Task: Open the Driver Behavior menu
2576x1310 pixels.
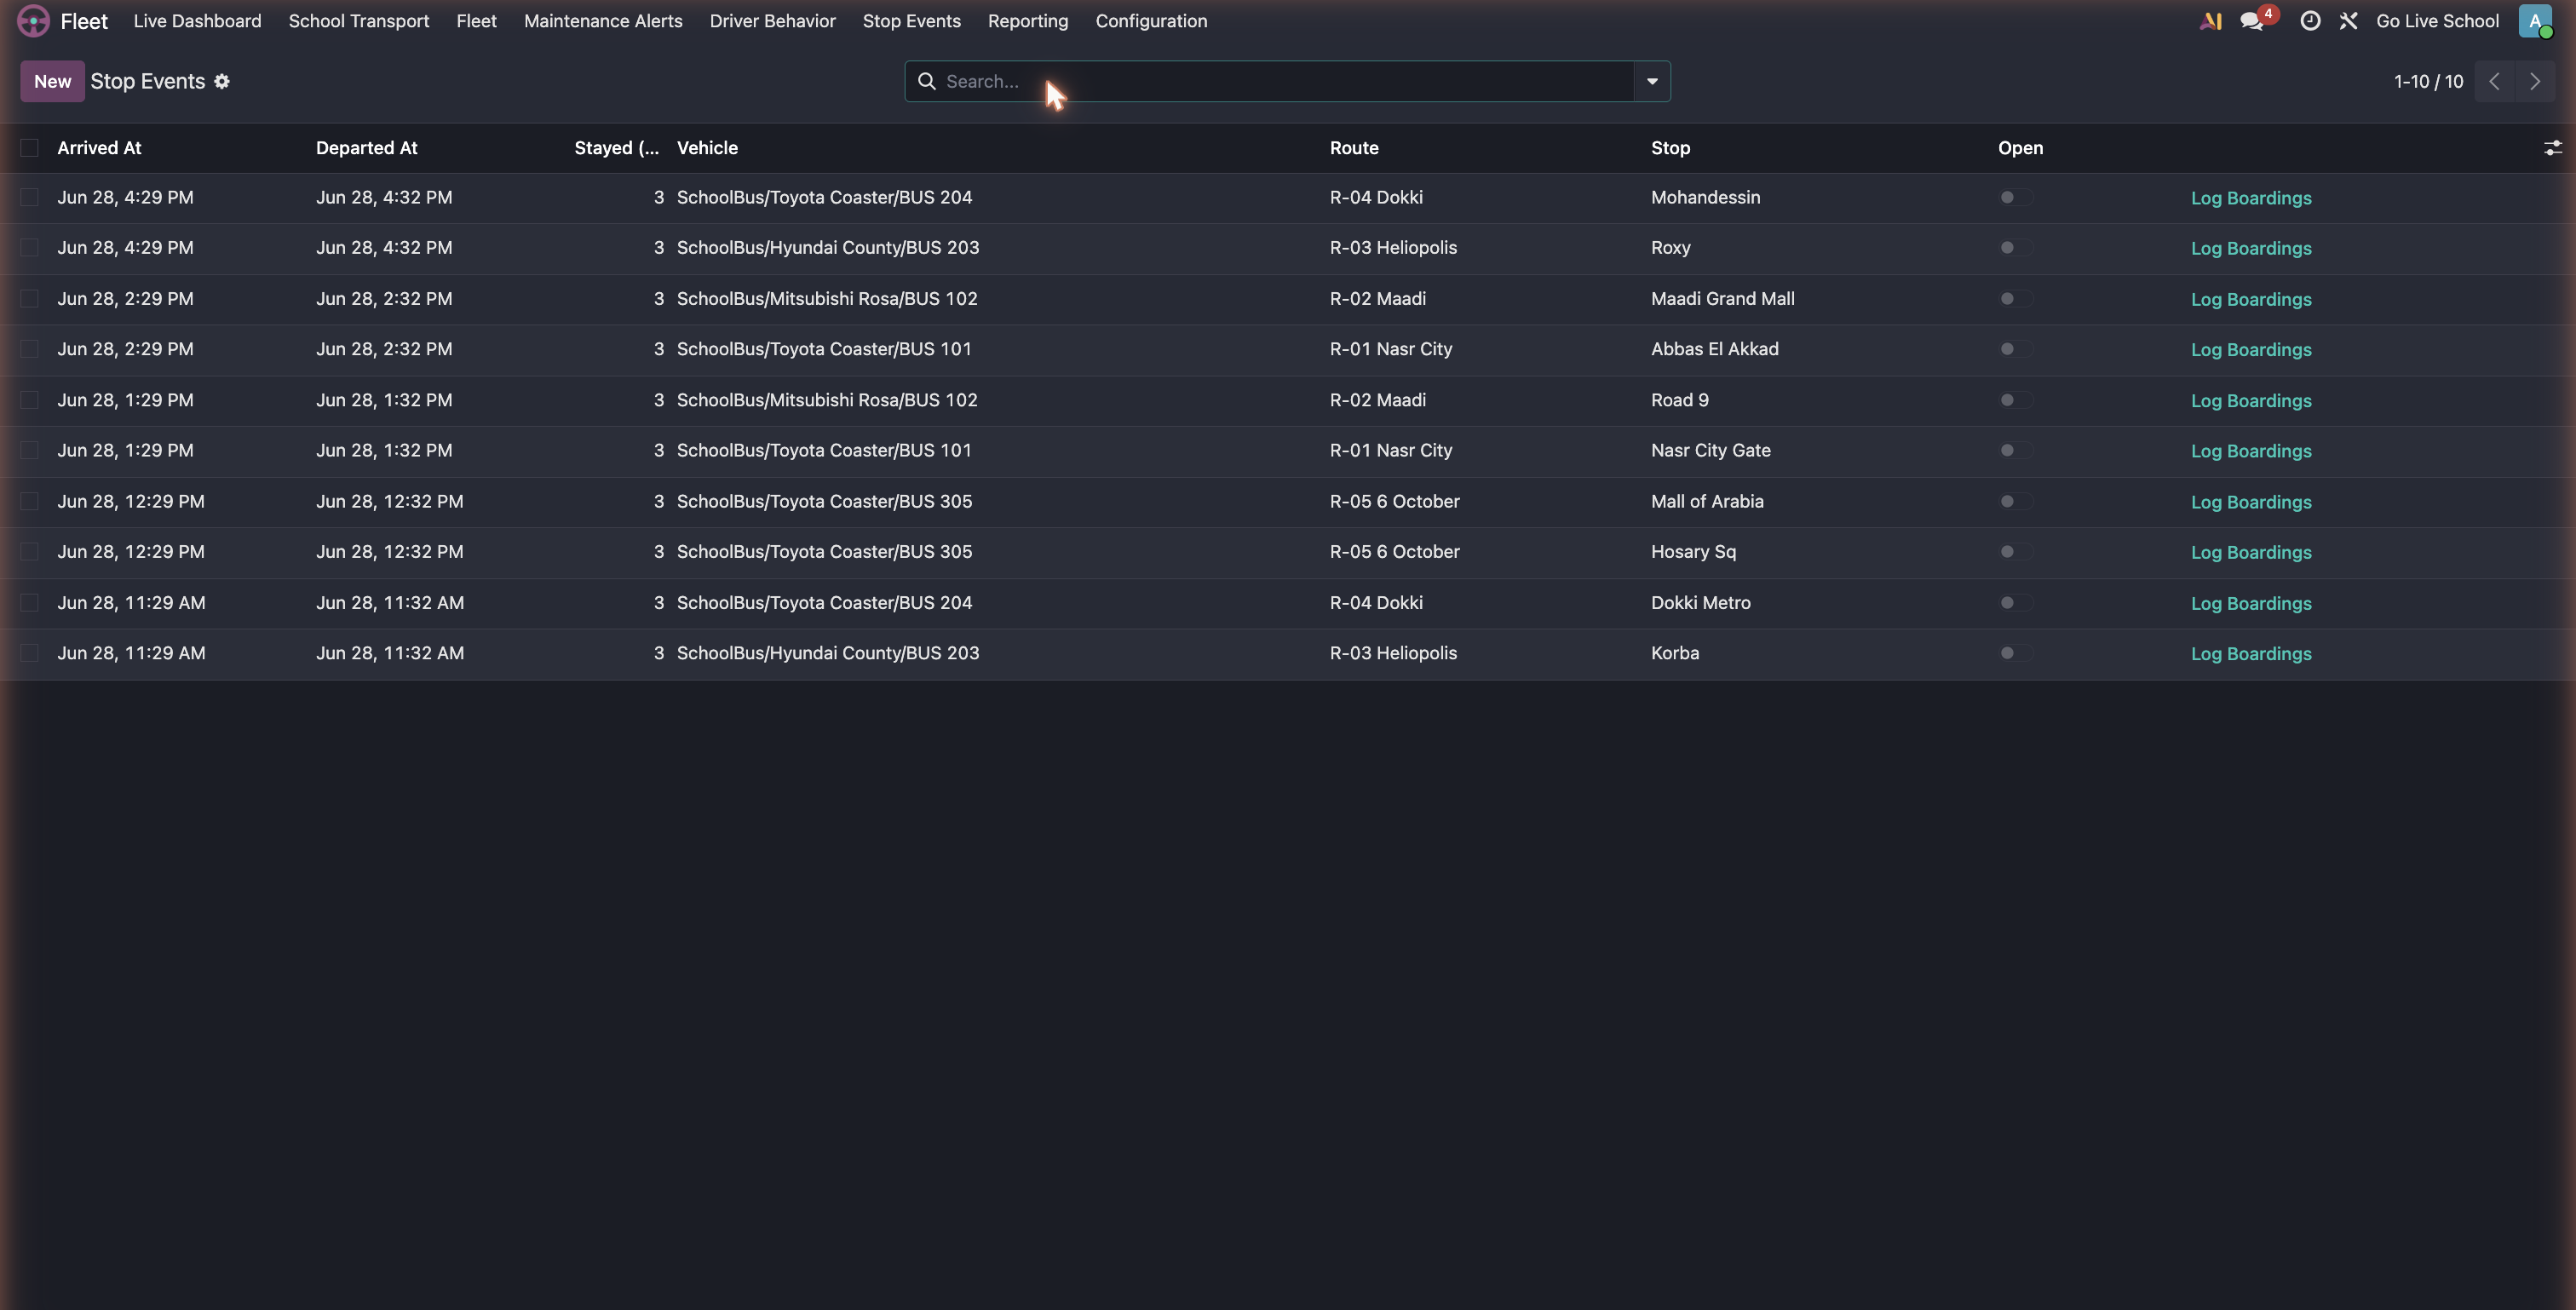Action: pyautogui.click(x=772, y=21)
